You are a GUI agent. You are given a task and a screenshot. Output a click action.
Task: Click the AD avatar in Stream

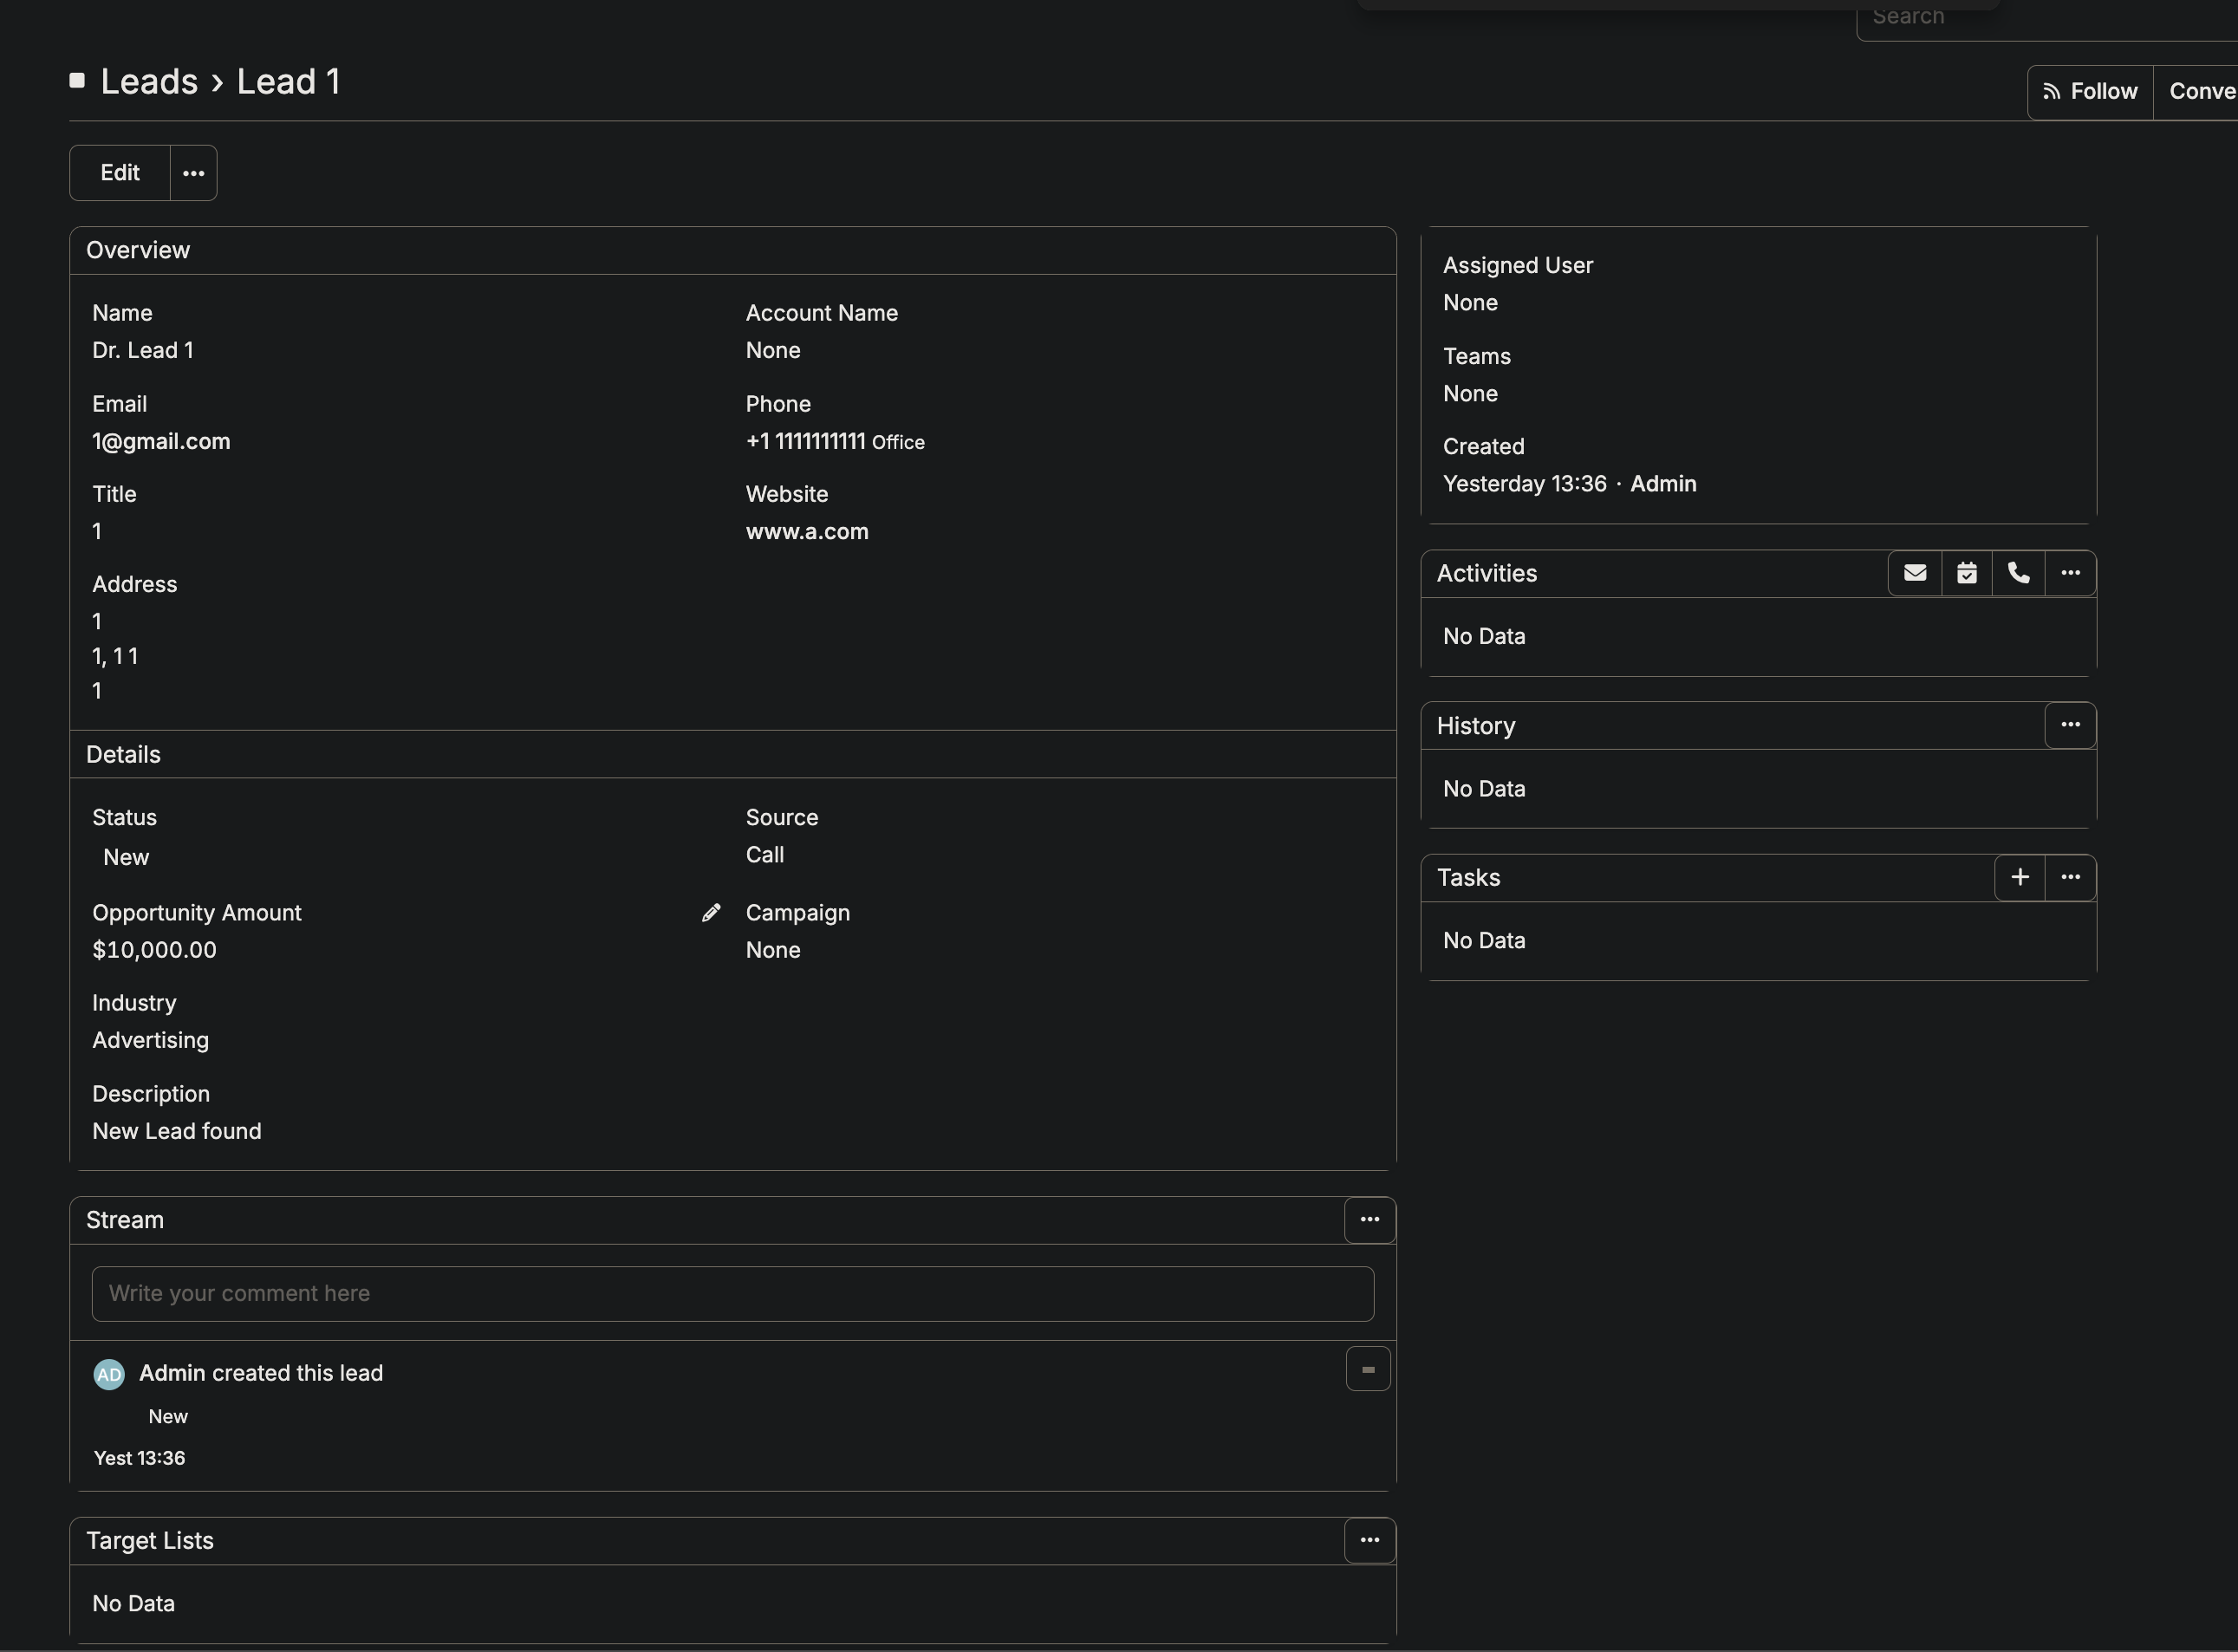click(x=109, y=1374)
